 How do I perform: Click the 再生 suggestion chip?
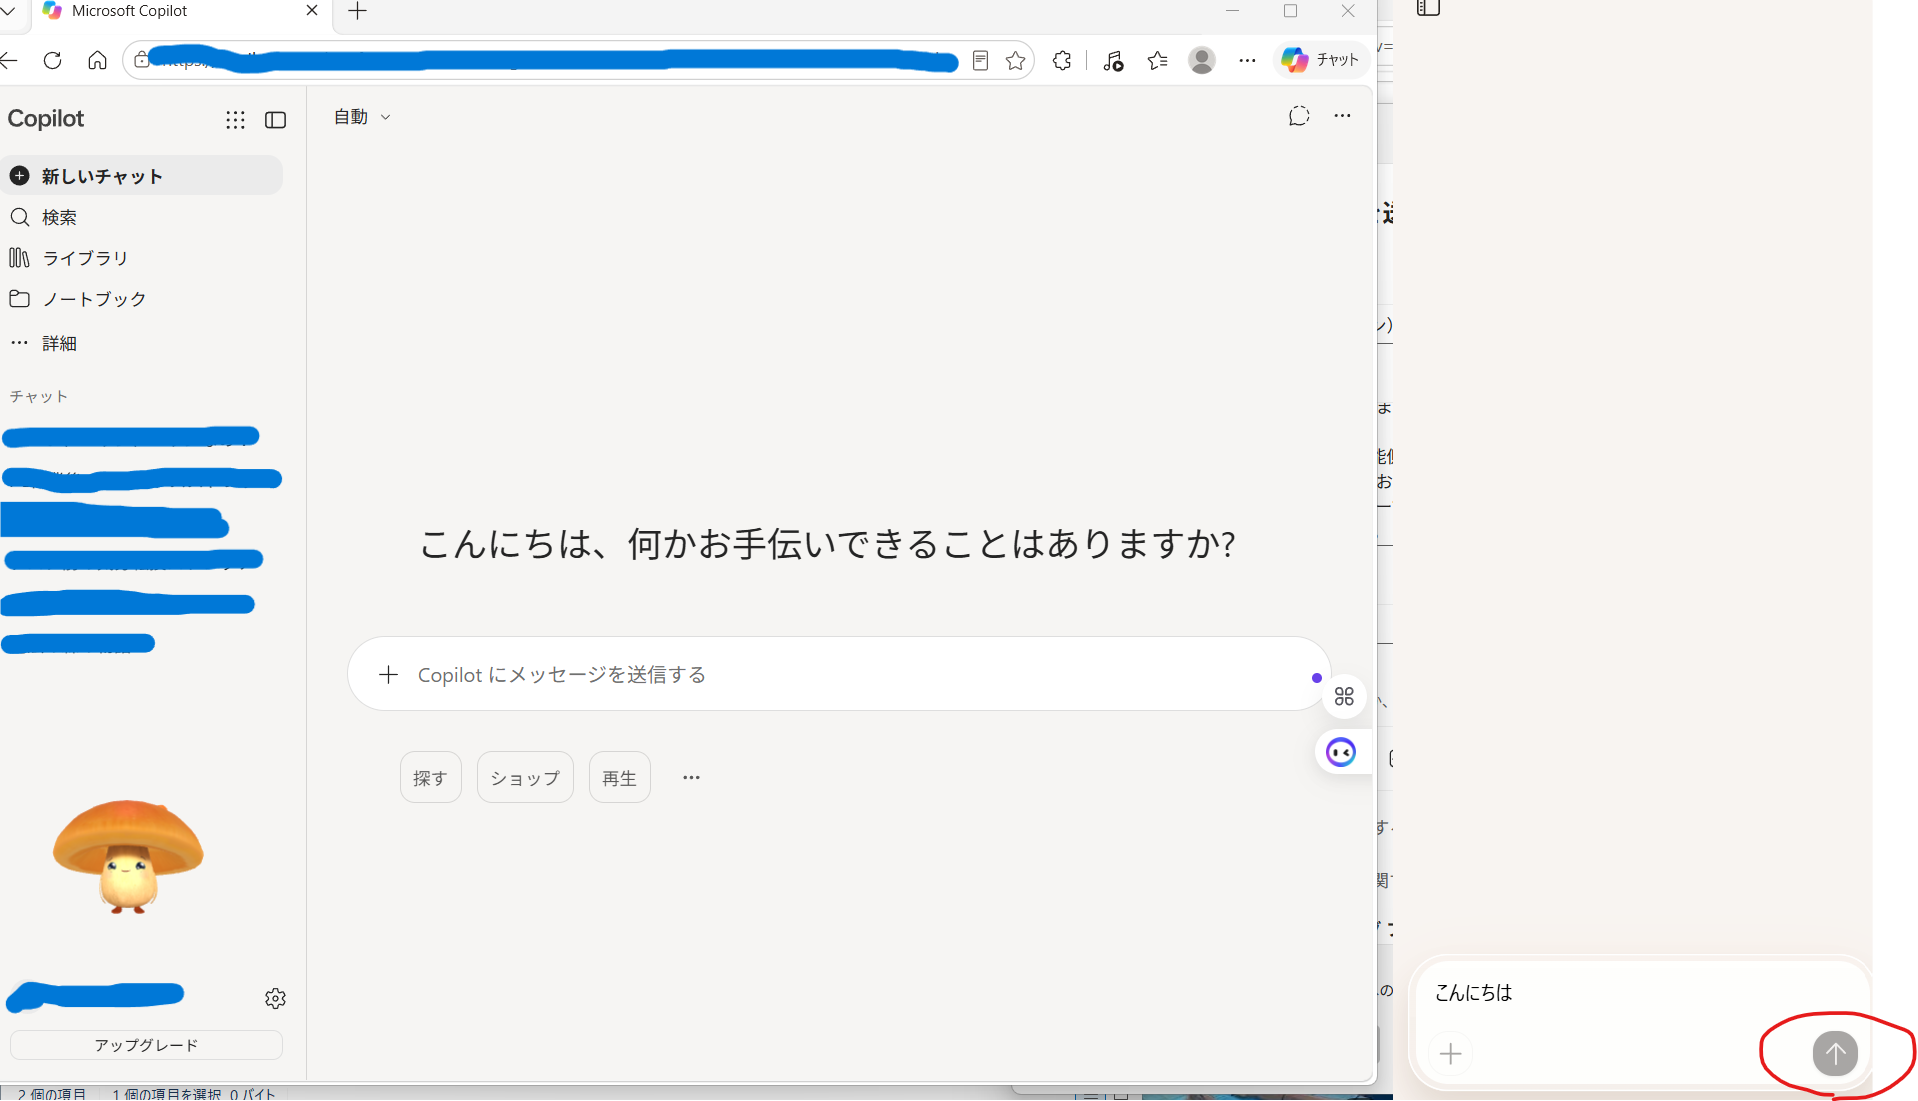[620, 777]
